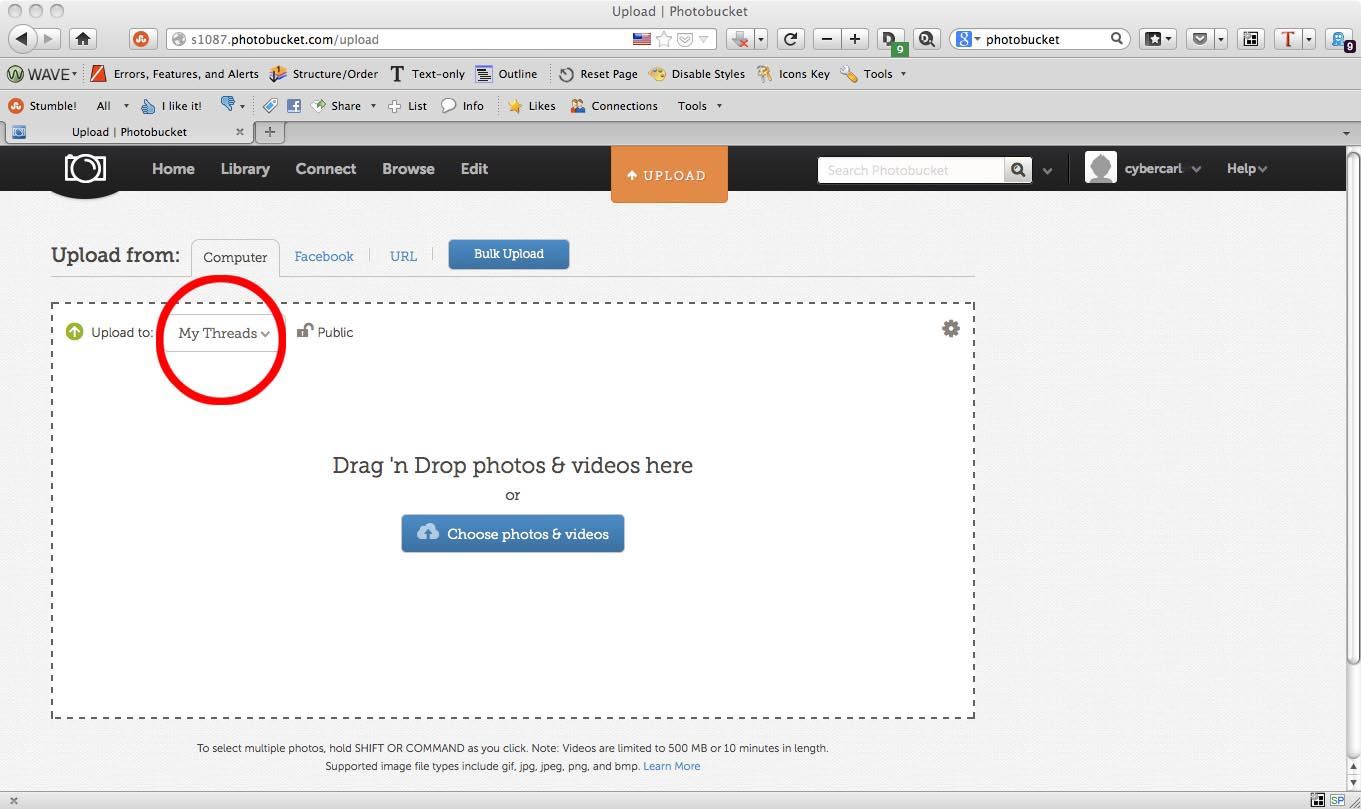1361x809 pixels.
Task: Toggle Disable Styles in WAVE toolbar
Action: (697, 74)
